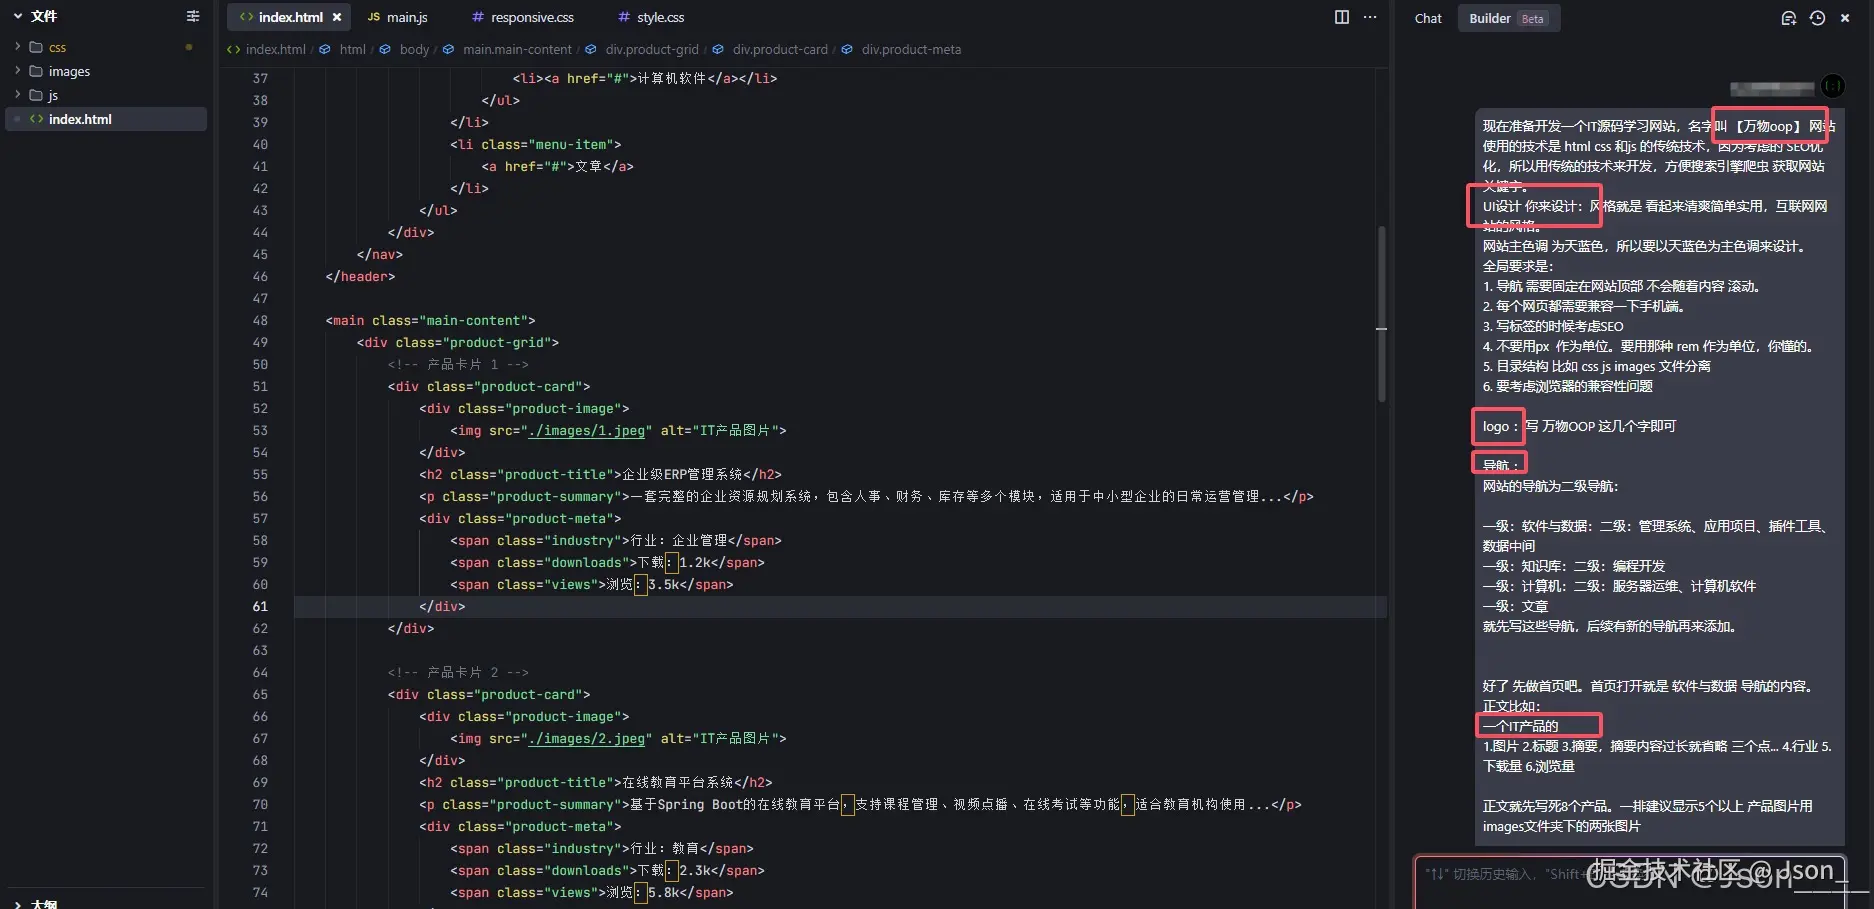1874x909 pixels.
Task: Click the editor vertical scrollbar thumb
Action: click(x=1382, y=314)
